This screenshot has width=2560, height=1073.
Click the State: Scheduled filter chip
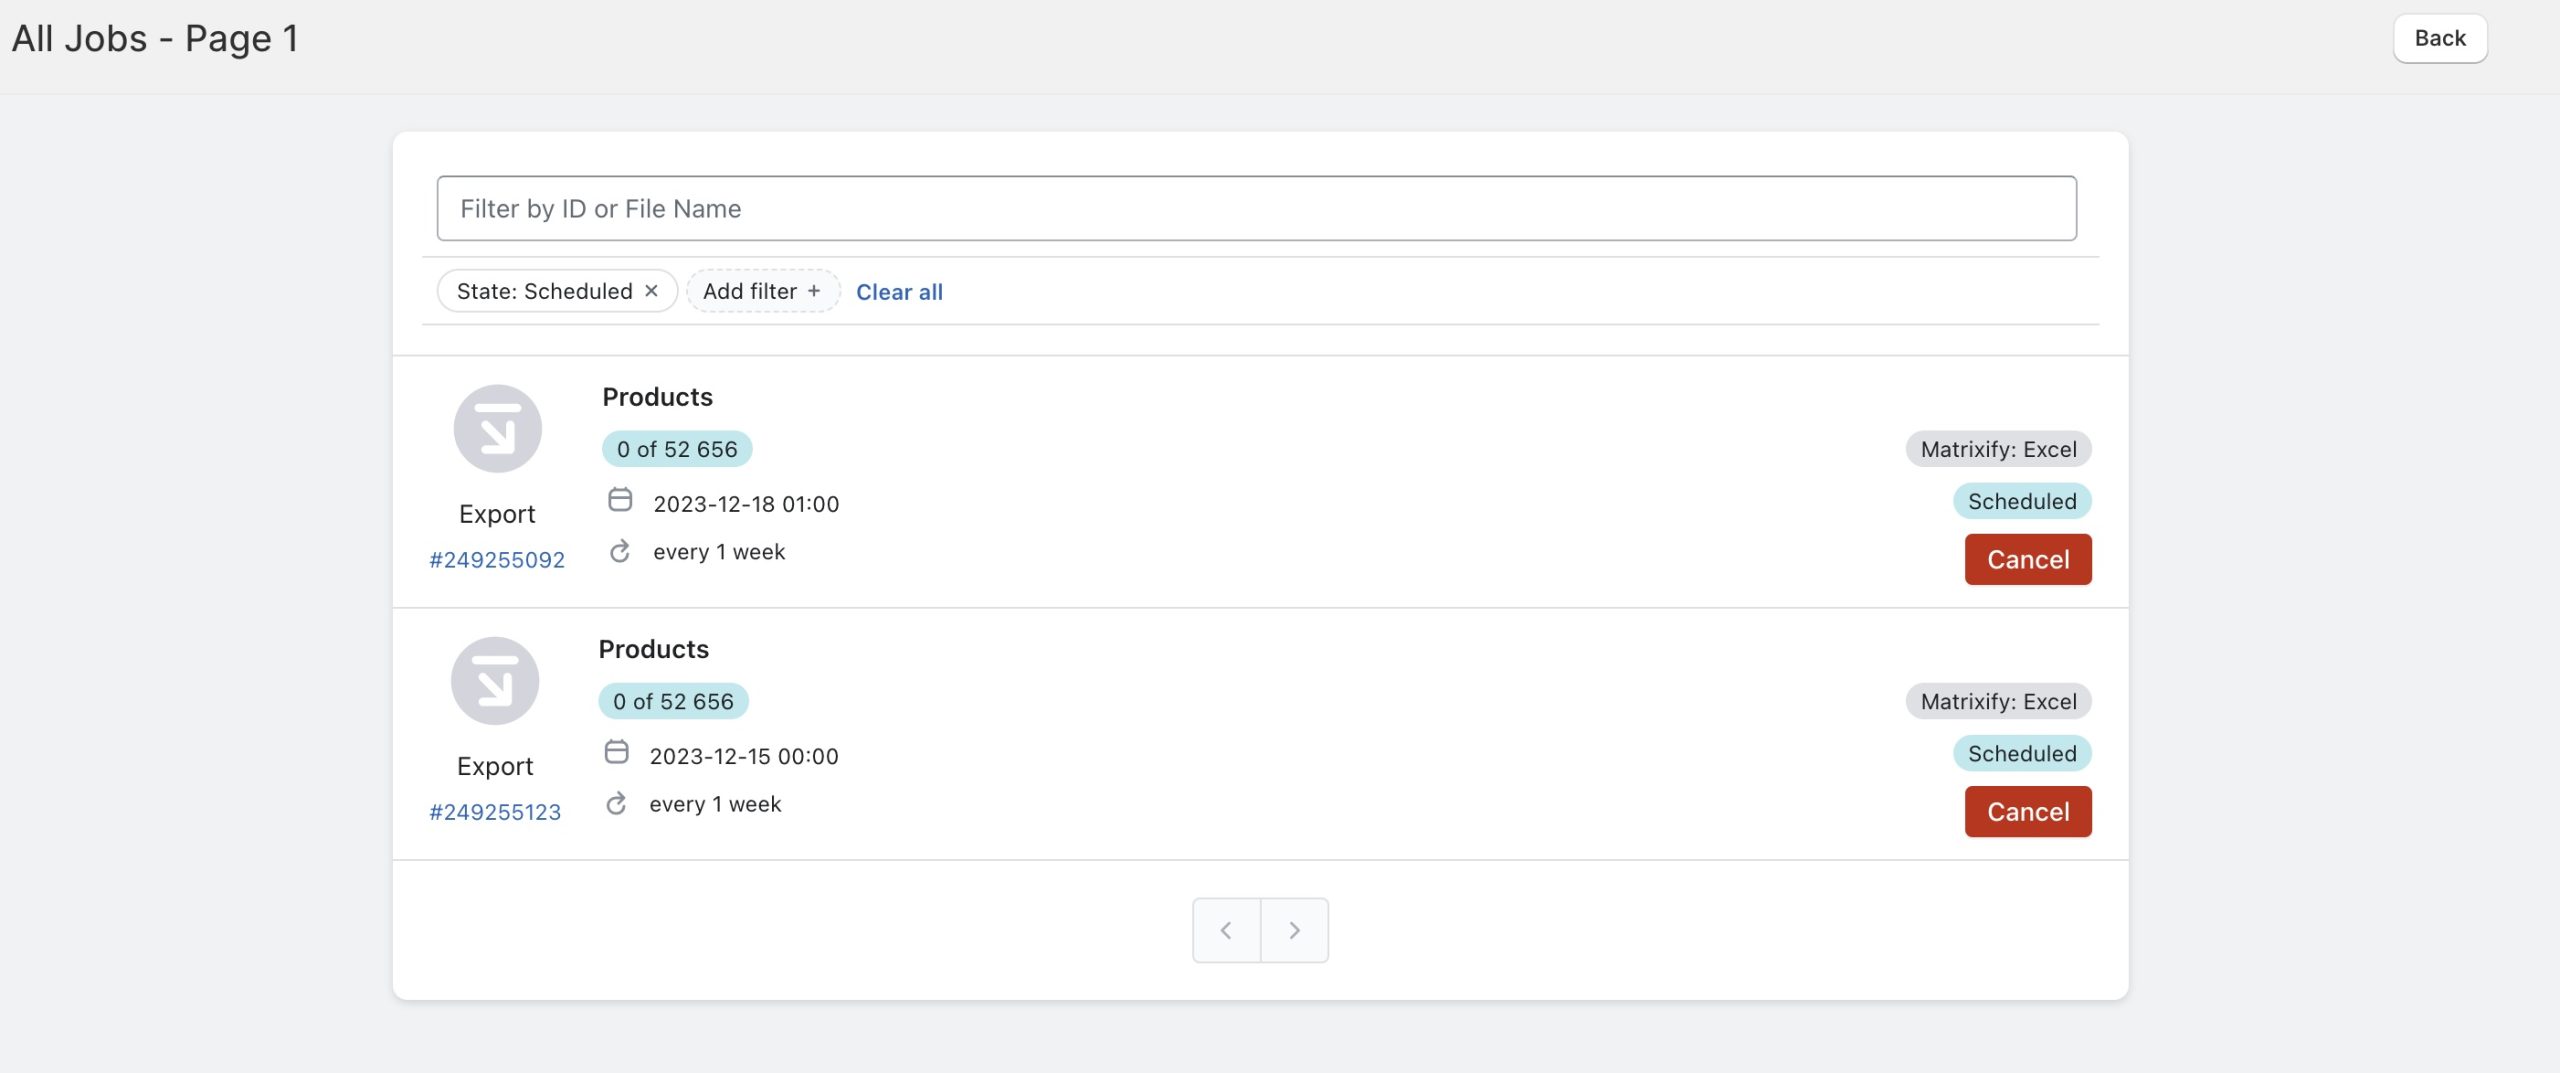(544, 291)
